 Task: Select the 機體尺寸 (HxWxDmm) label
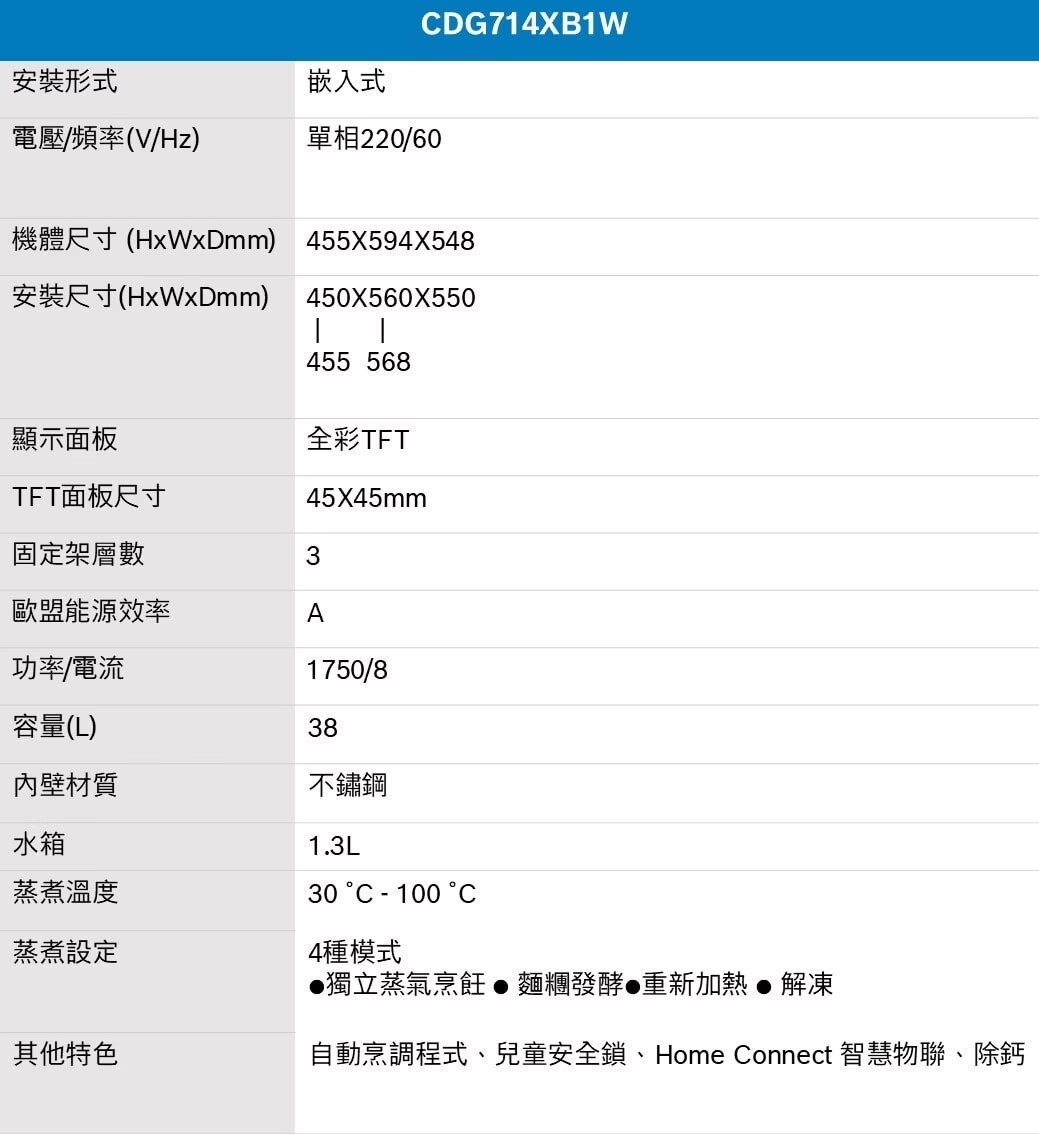pos(144,239)
